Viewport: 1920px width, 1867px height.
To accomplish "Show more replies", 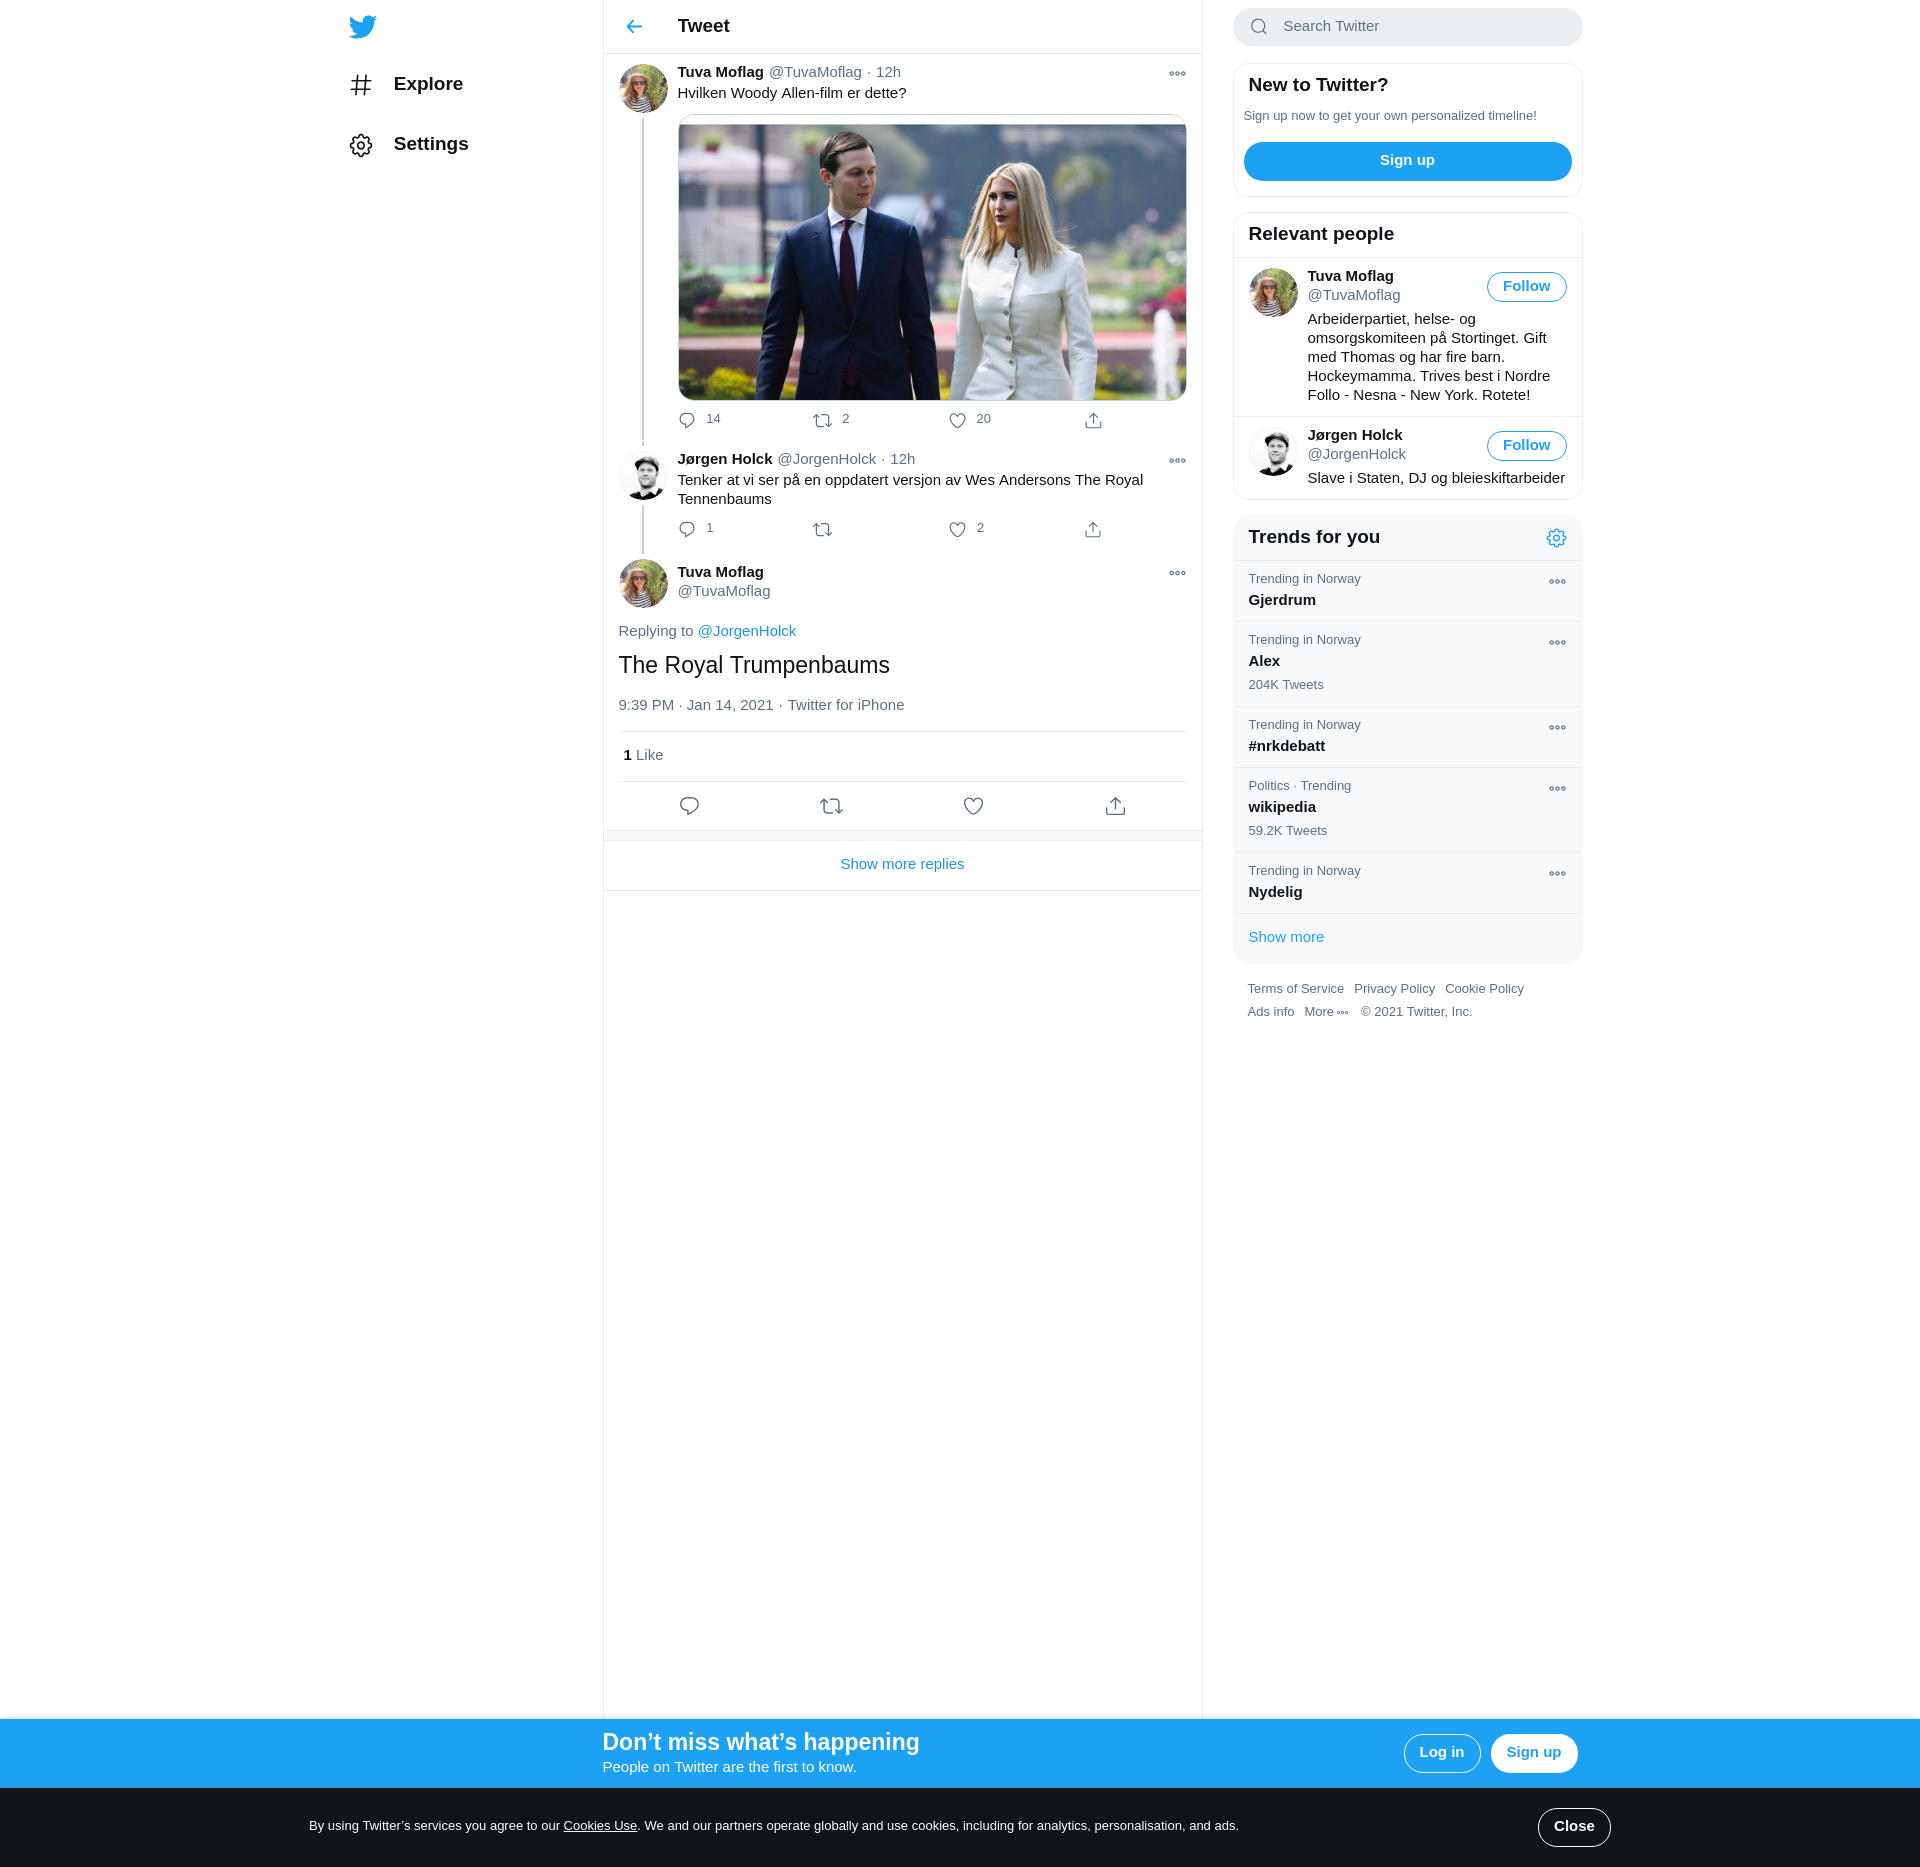I will pyautogui.click(x=902, y=865).
